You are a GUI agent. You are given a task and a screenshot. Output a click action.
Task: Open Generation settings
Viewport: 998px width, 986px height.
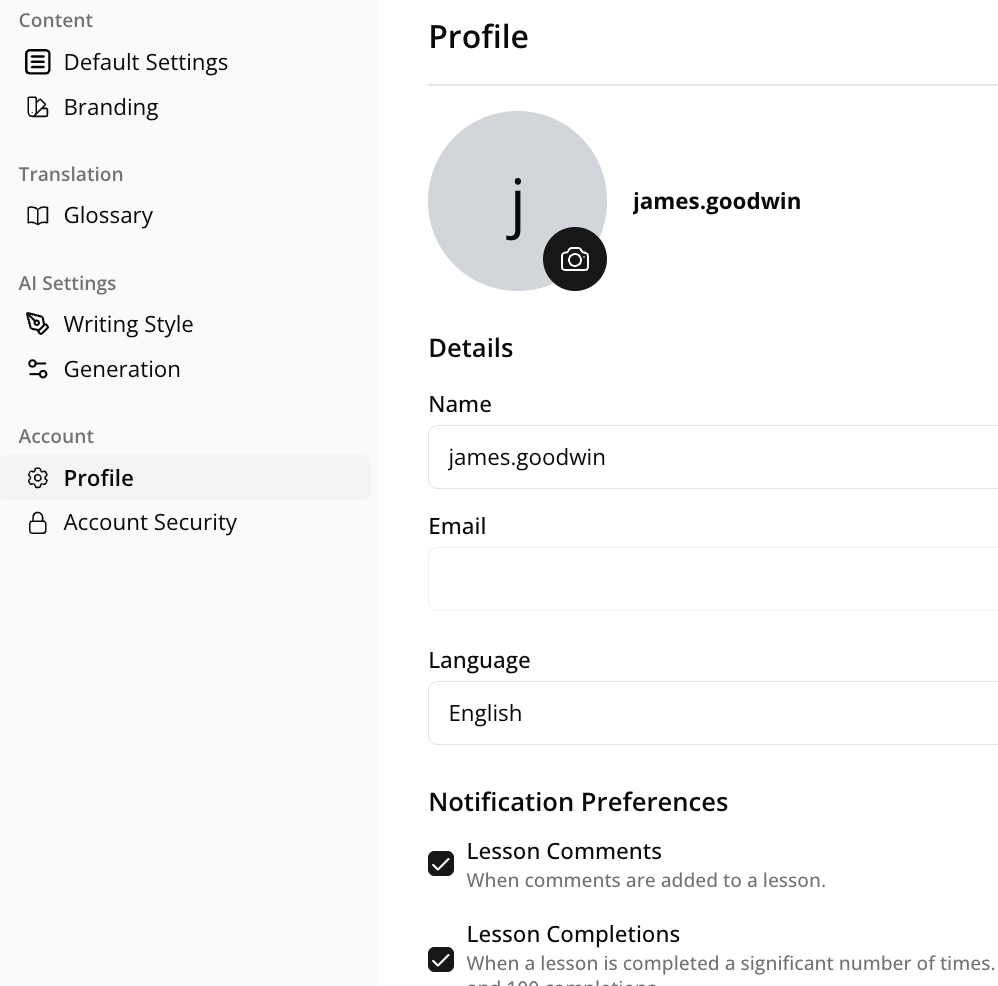pyautogui.click(x=122, y=369)
